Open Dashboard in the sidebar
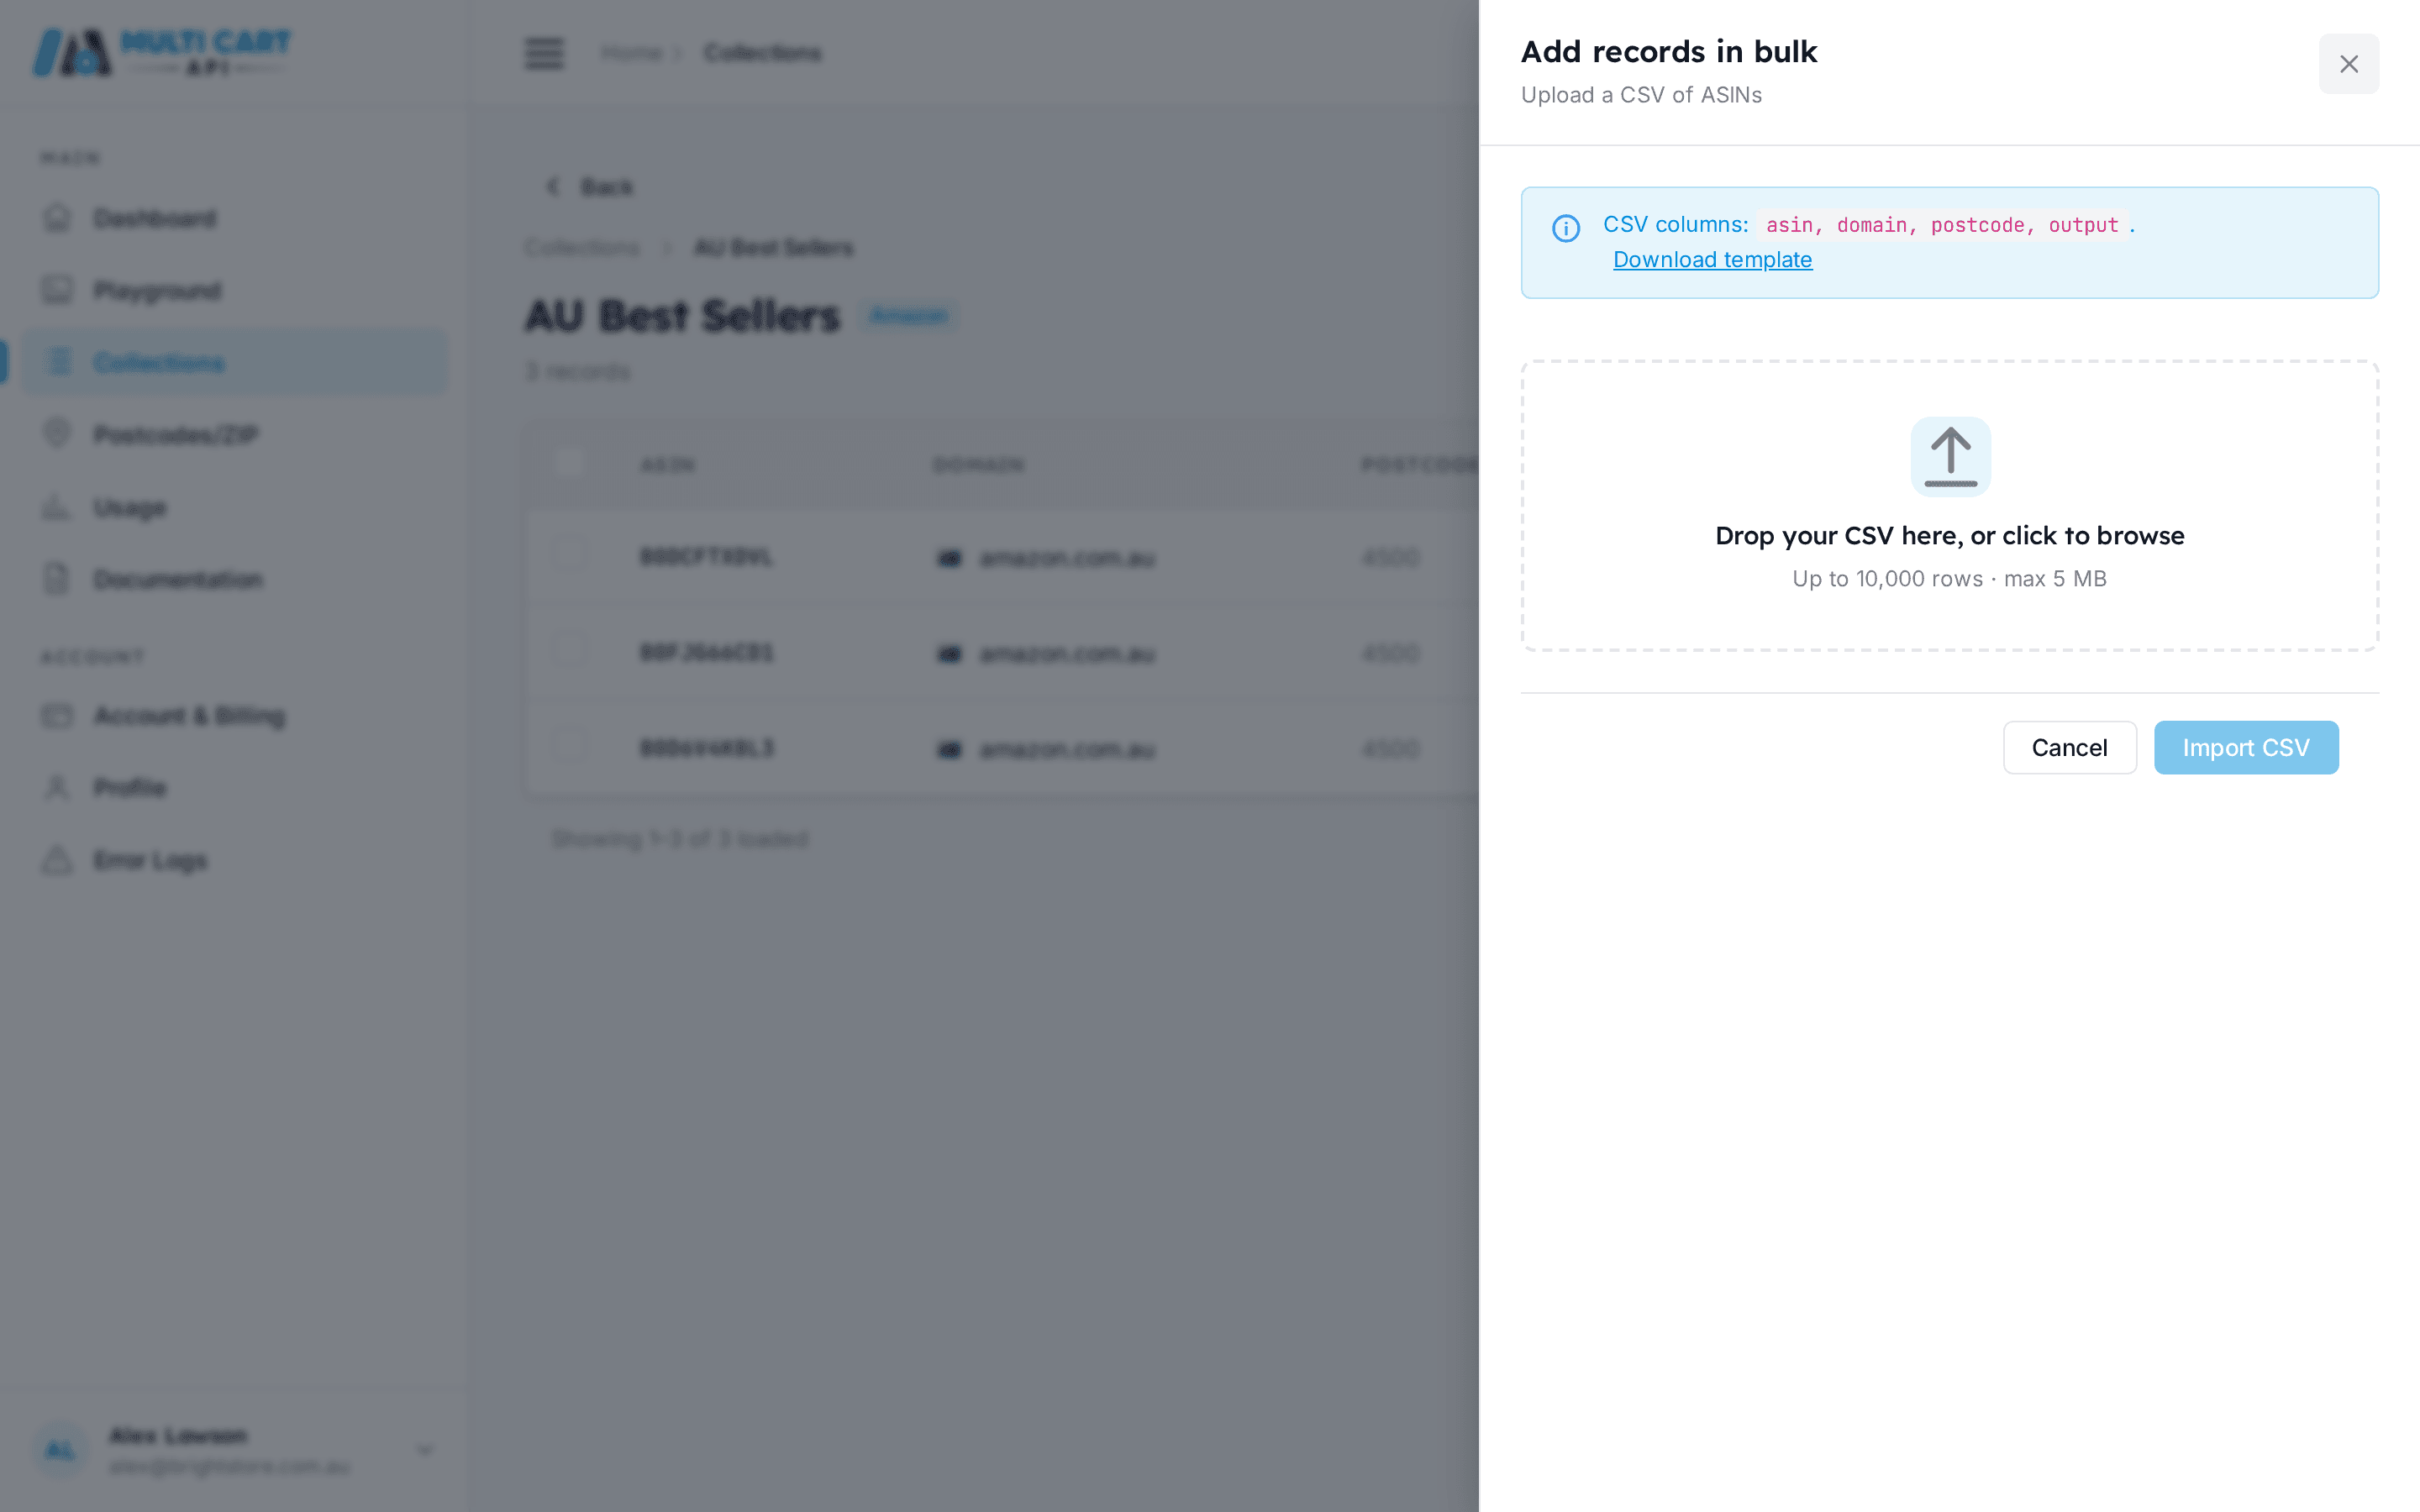Screen dimensions: 2420x1512 (234, 218)
